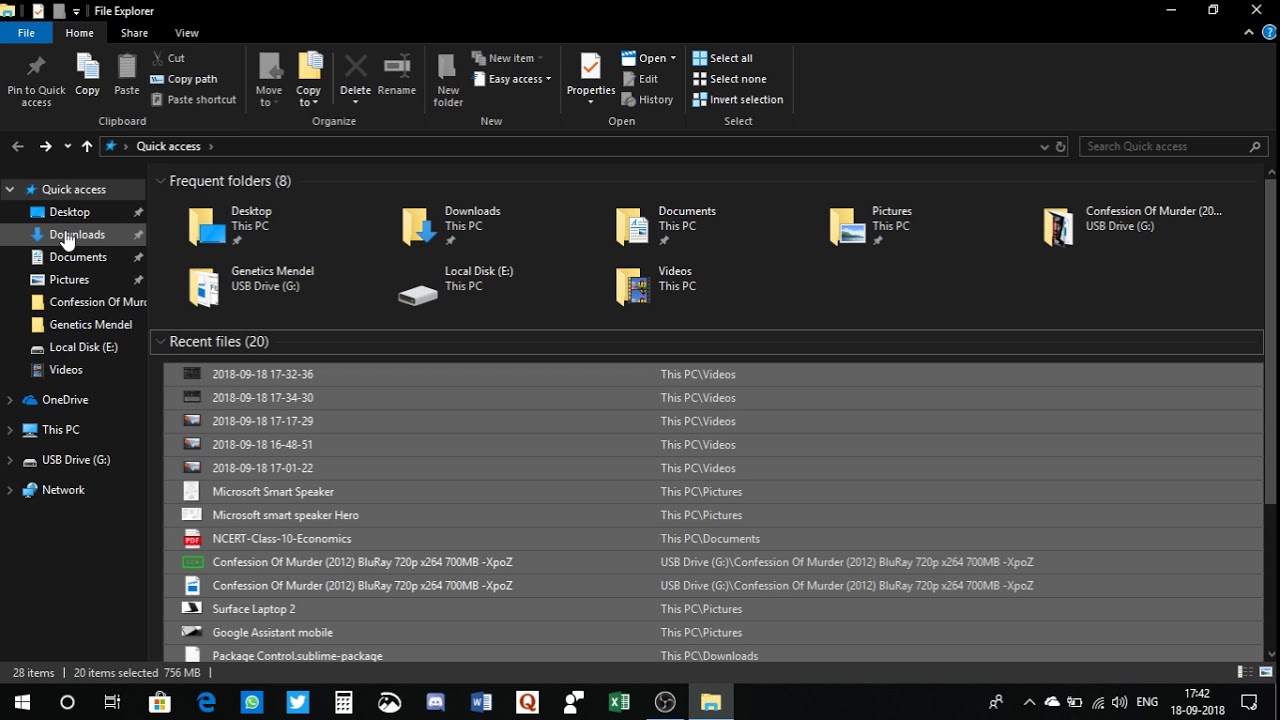Open the Windows Start menu

point(22,702)
